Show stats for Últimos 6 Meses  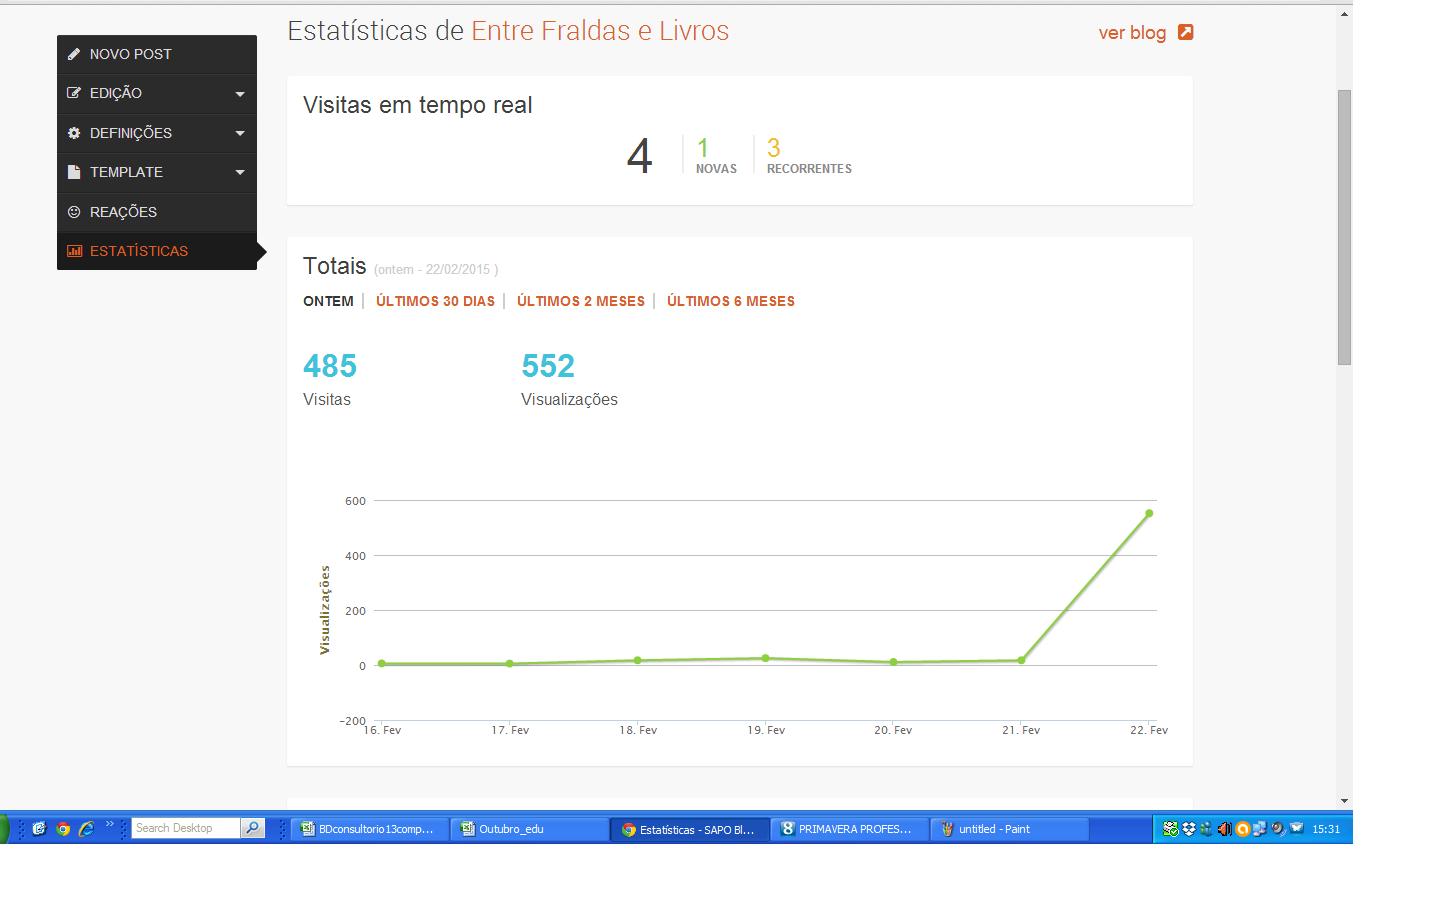730,301
